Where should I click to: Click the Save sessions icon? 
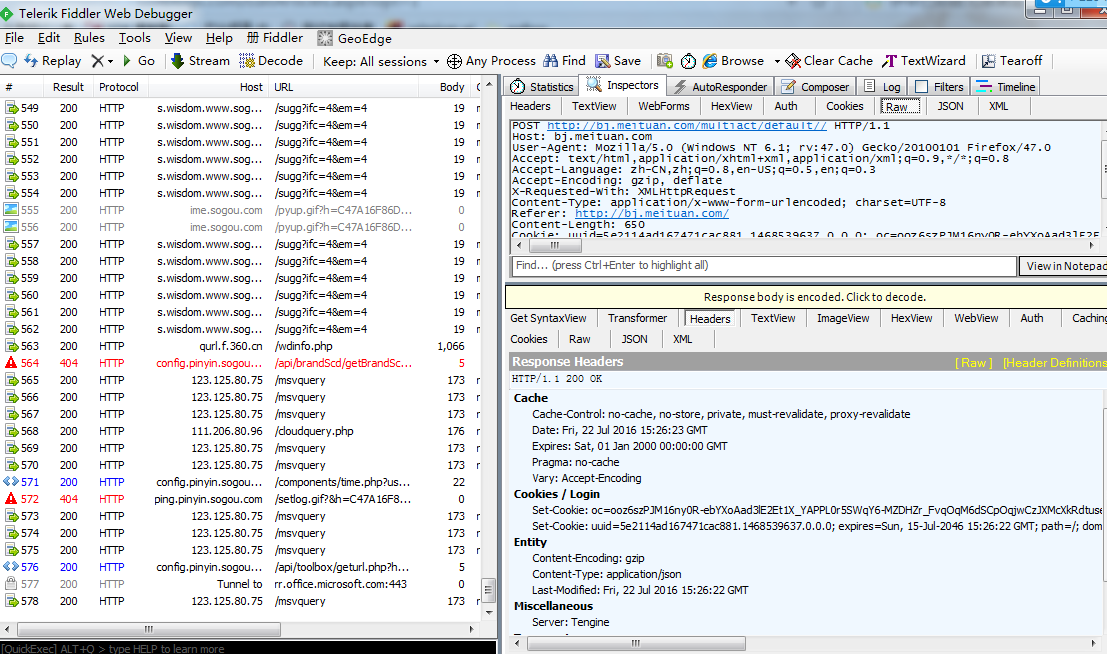pyautogui.click(x=604, y=61)
